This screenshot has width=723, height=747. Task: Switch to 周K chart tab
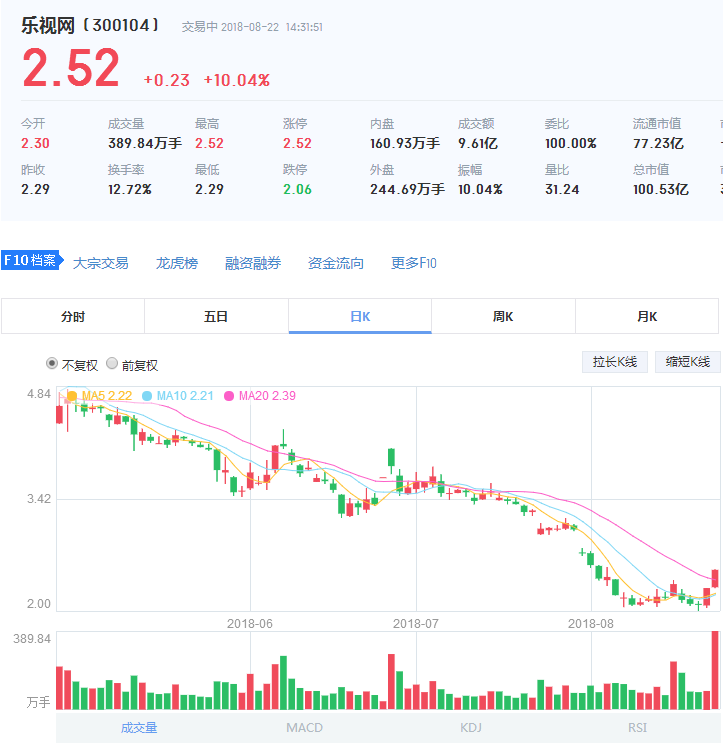click(x=503, y=316)
